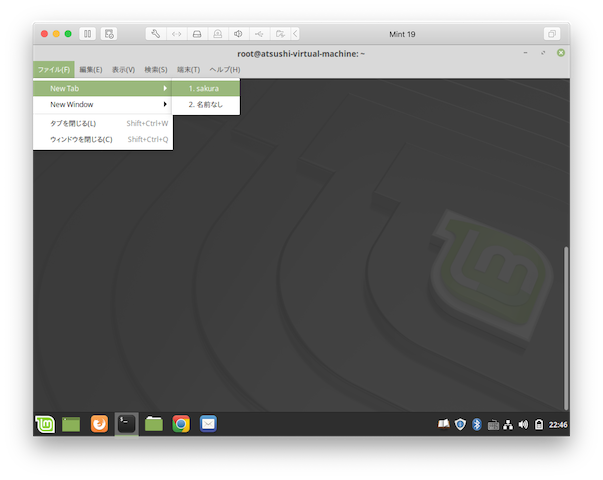Open the volume control in system tray
603x480 pixels.
(x=523, y=425)
